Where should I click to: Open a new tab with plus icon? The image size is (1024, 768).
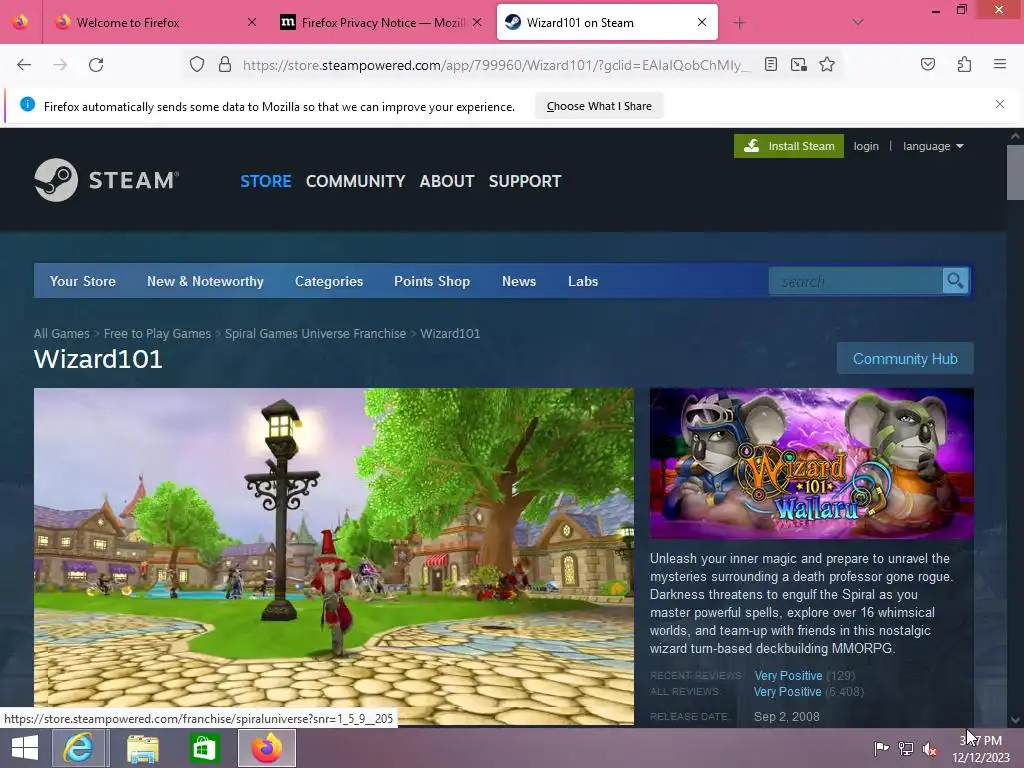point(739,23)
